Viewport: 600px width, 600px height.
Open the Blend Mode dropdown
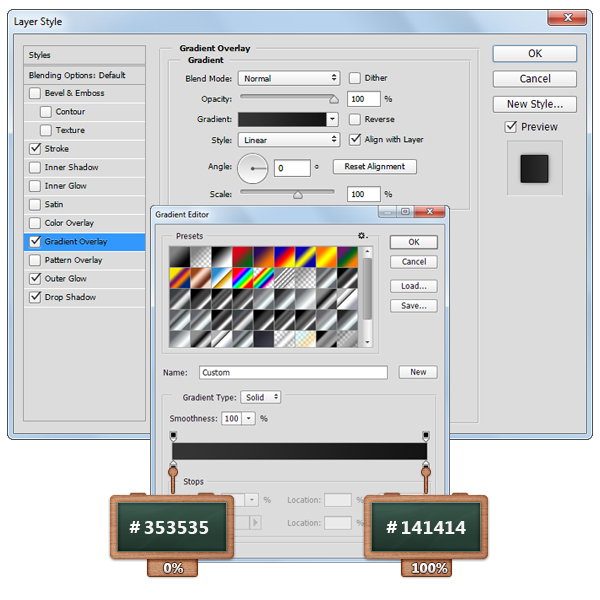tap(289, 79)
